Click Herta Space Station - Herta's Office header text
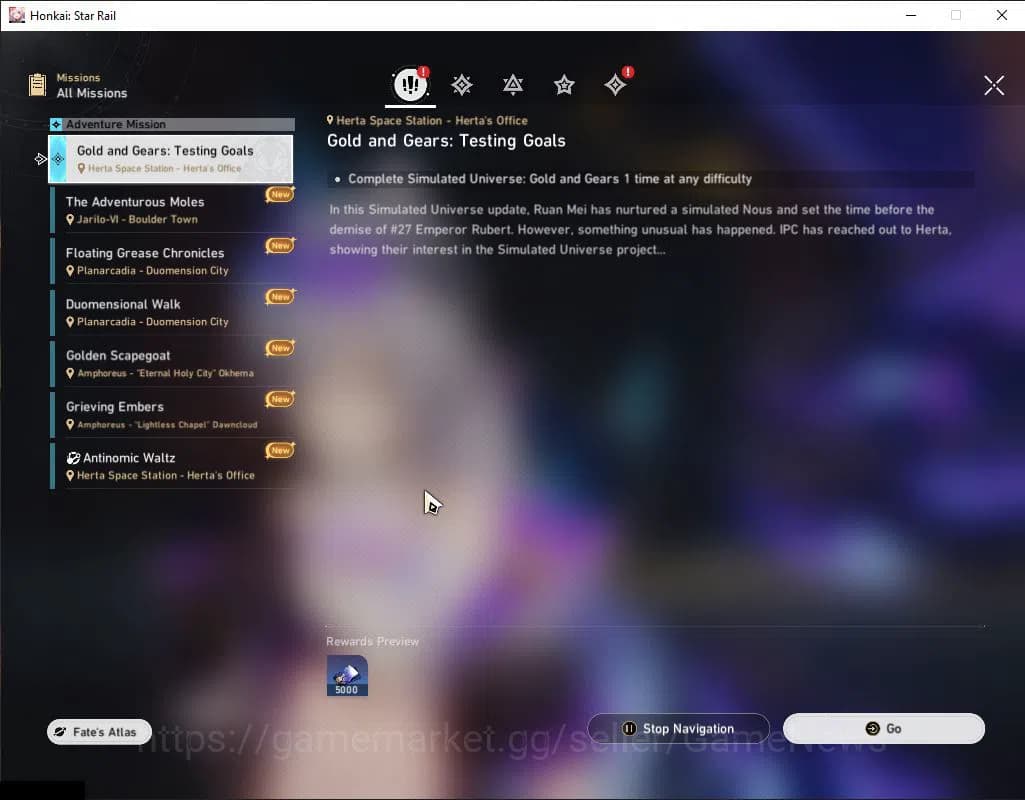This screenshot has width=1025, height=800. (432, 120)
